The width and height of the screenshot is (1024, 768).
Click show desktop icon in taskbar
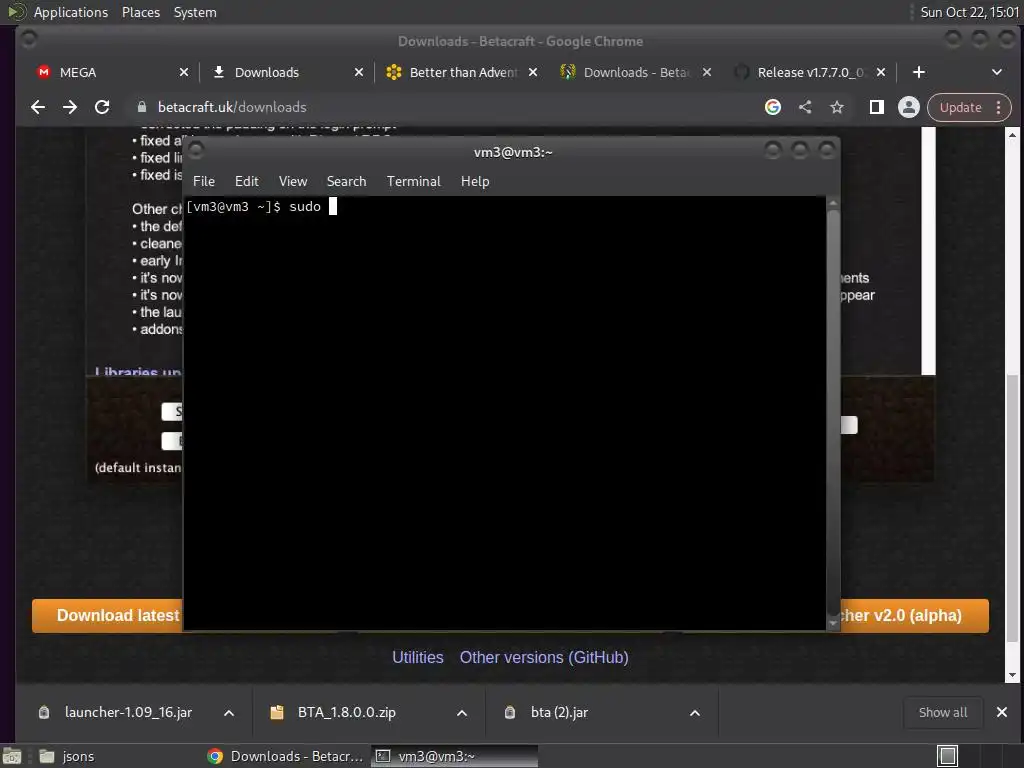[x=12, y=756]
